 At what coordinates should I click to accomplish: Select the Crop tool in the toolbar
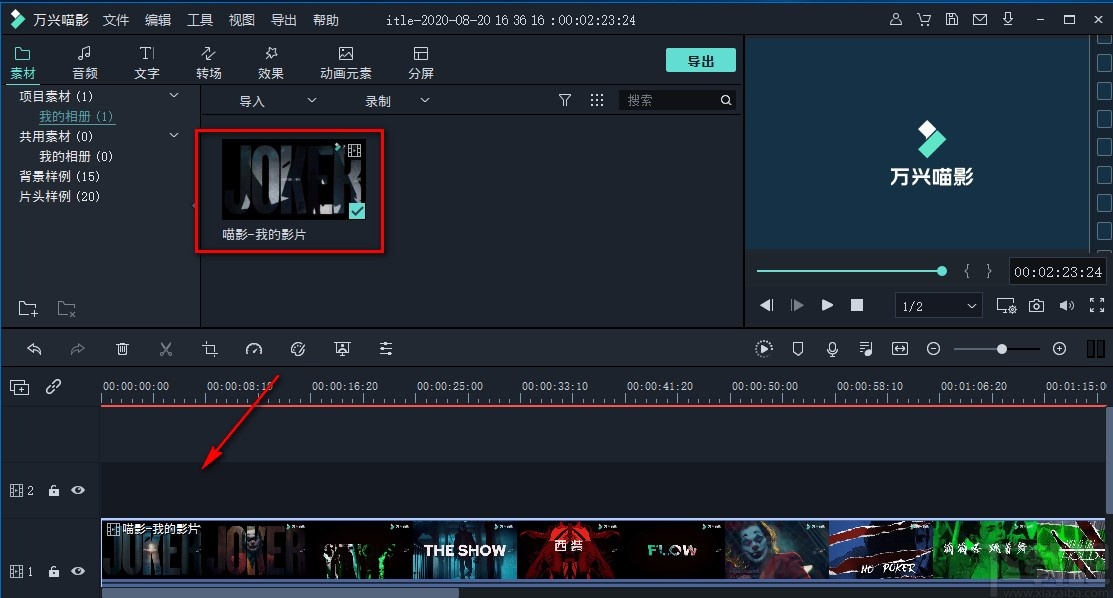coord(210,348)
